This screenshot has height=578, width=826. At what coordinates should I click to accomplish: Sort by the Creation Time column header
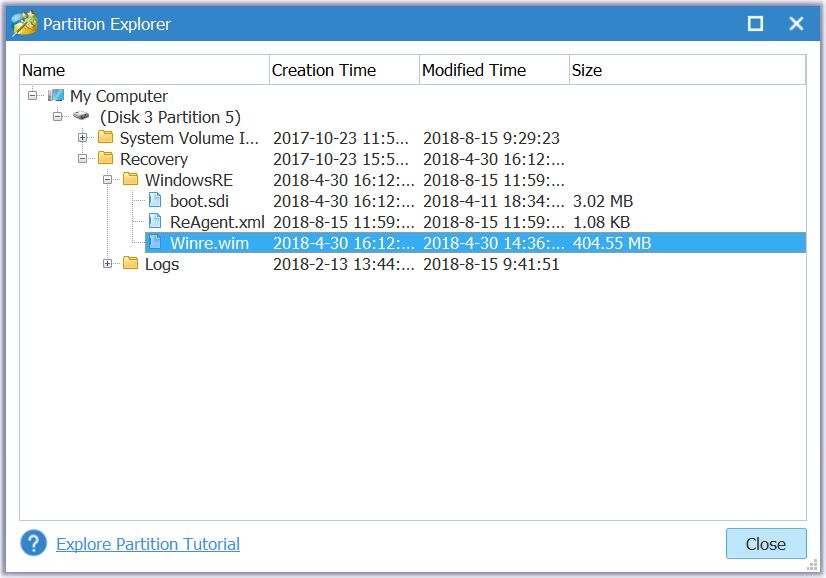point(345,70)
